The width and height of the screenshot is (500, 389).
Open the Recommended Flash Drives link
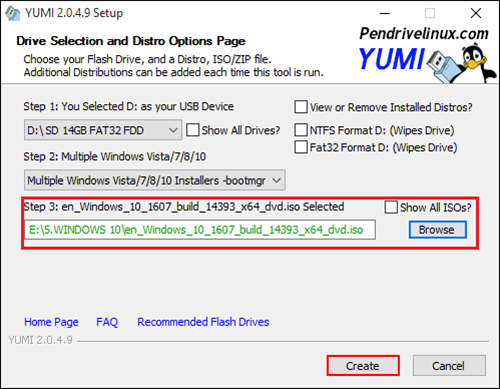pos(203,322)
